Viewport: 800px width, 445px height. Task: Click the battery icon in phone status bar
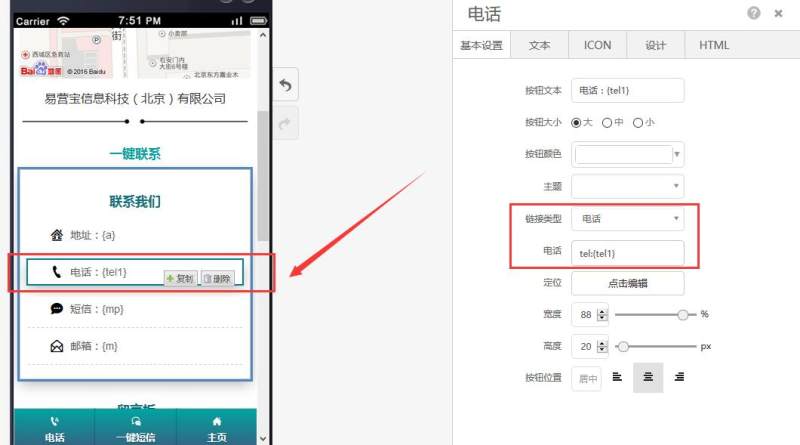(x=258, y=21)
